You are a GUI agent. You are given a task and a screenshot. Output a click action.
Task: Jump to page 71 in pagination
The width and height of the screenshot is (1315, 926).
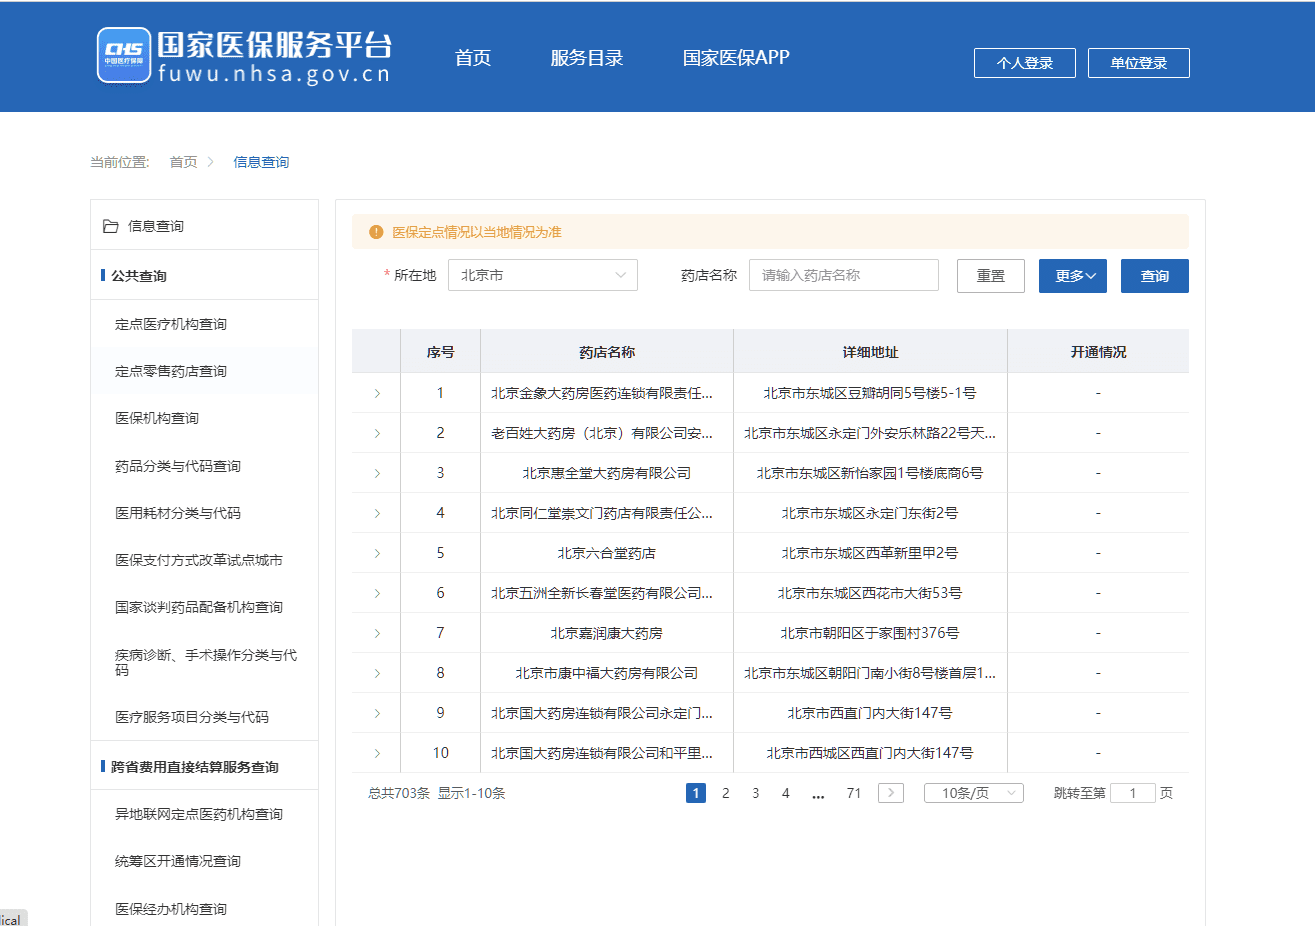point(854,793)
